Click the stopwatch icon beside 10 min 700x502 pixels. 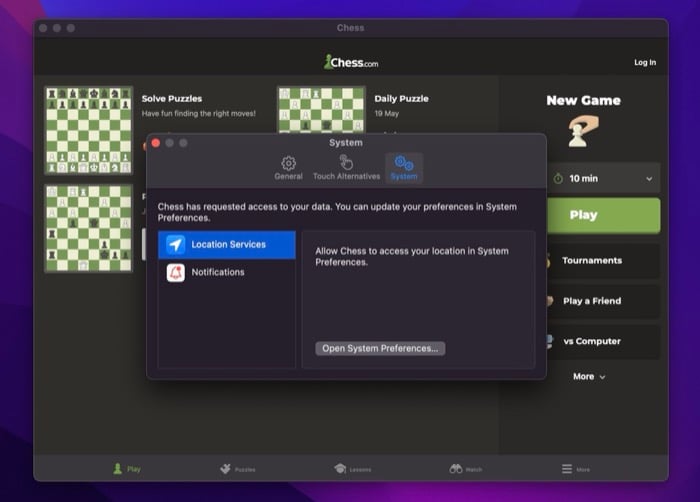click(558, 178)
